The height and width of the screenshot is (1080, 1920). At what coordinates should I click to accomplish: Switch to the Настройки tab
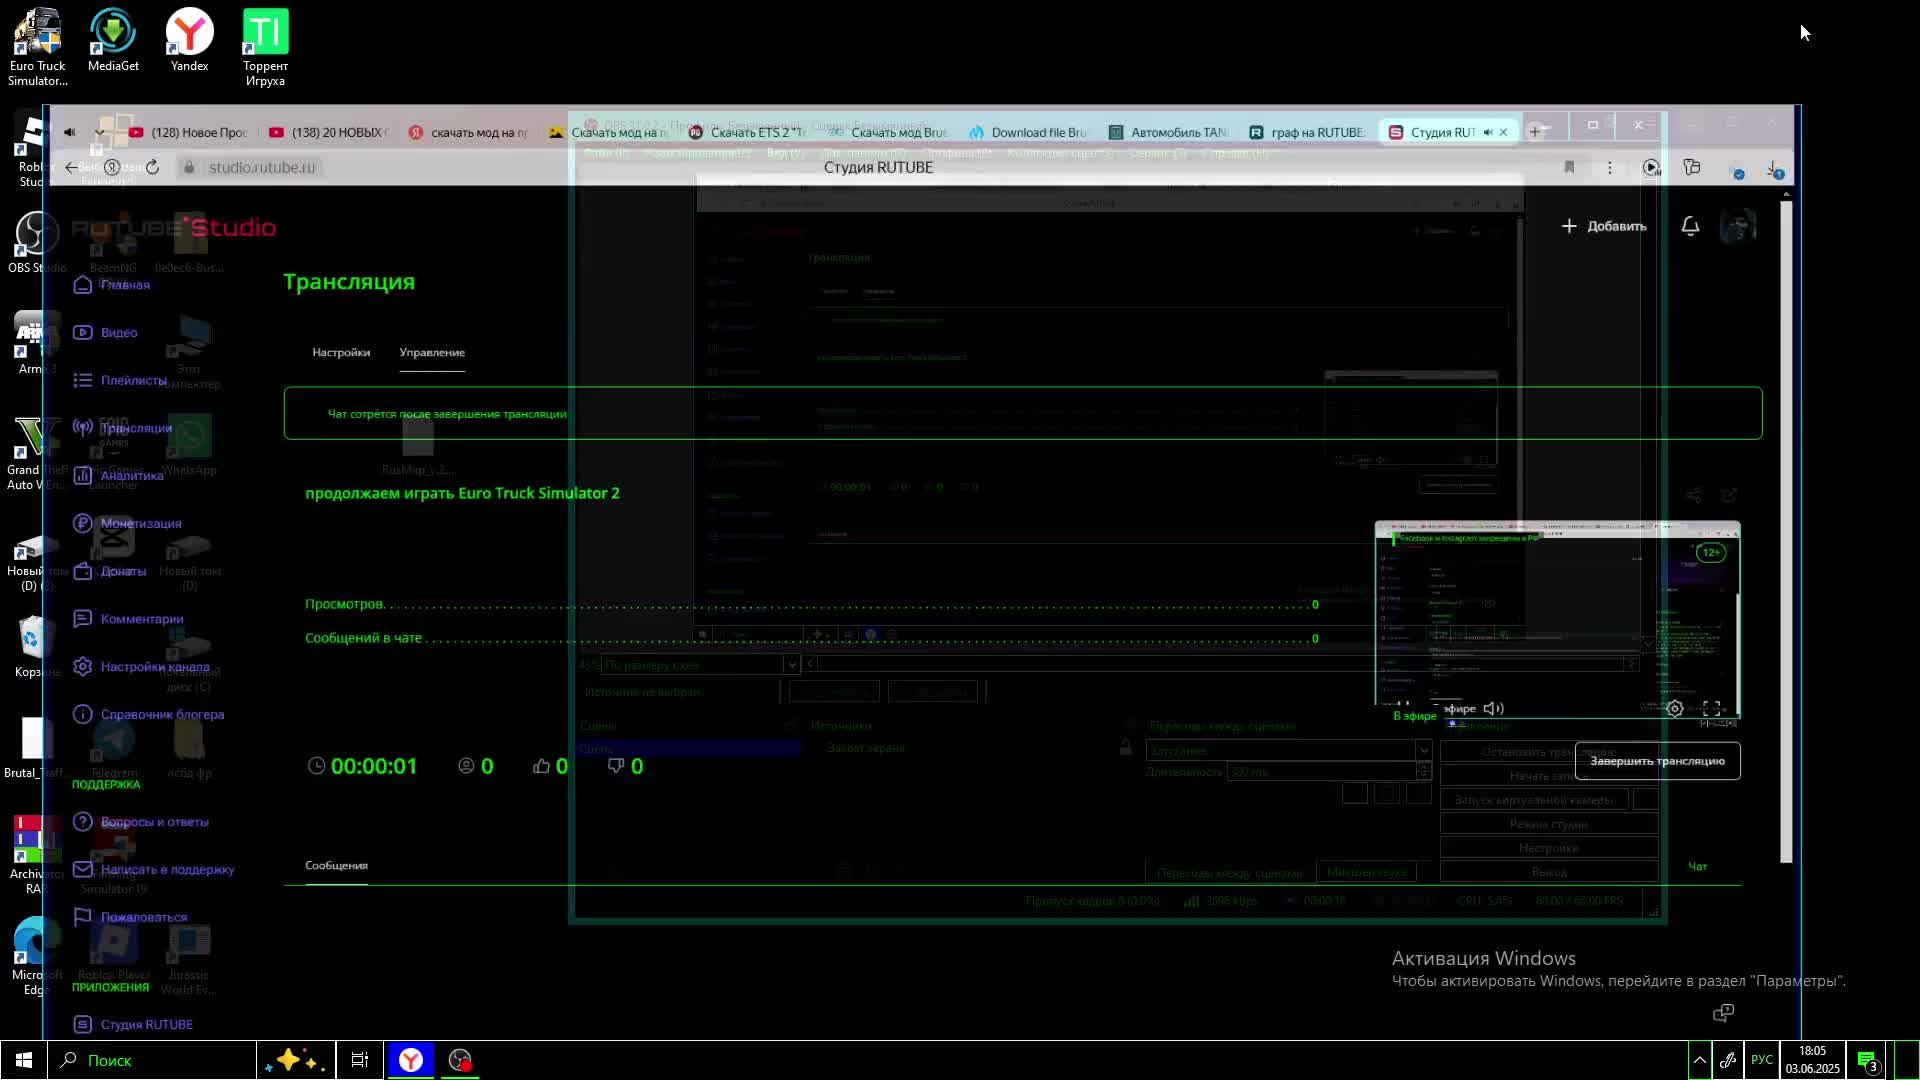click(x=341, y=352)
